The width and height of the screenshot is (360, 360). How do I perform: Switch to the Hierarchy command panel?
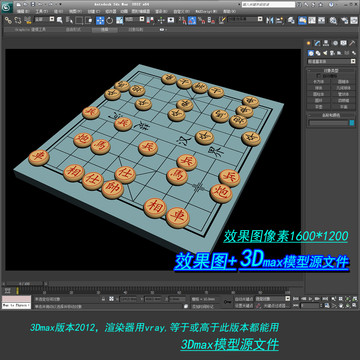[326, 43]
